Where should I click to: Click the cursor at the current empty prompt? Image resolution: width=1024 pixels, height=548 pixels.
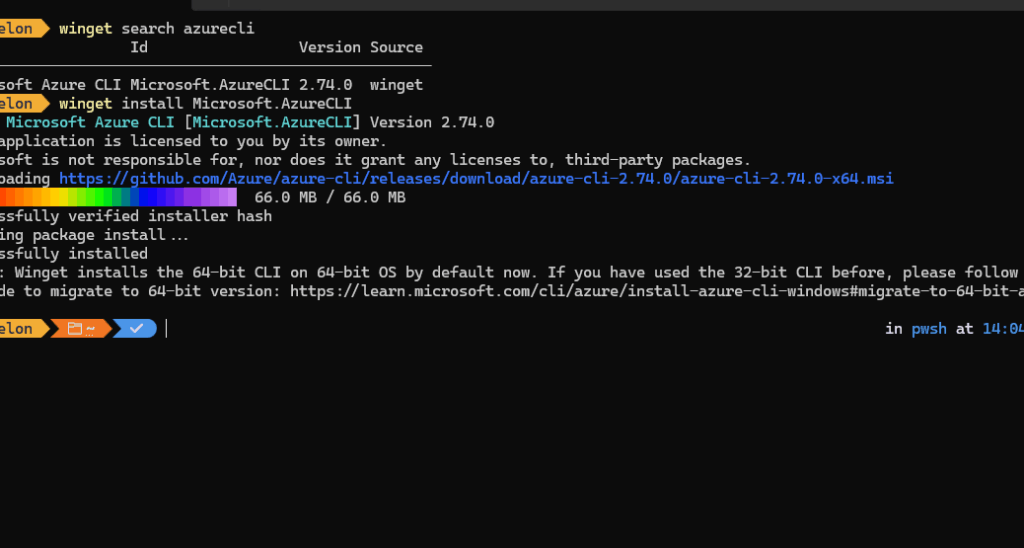coord(168,329)
